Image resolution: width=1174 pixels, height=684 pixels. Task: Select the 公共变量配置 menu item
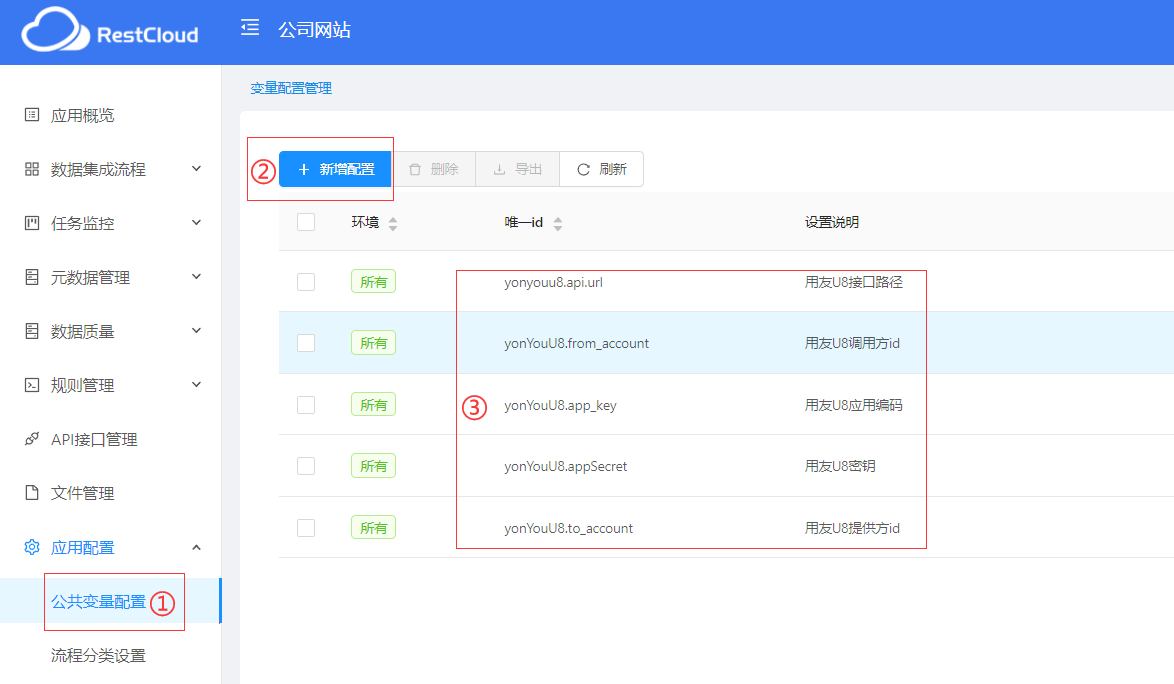[x=98, y=602]
